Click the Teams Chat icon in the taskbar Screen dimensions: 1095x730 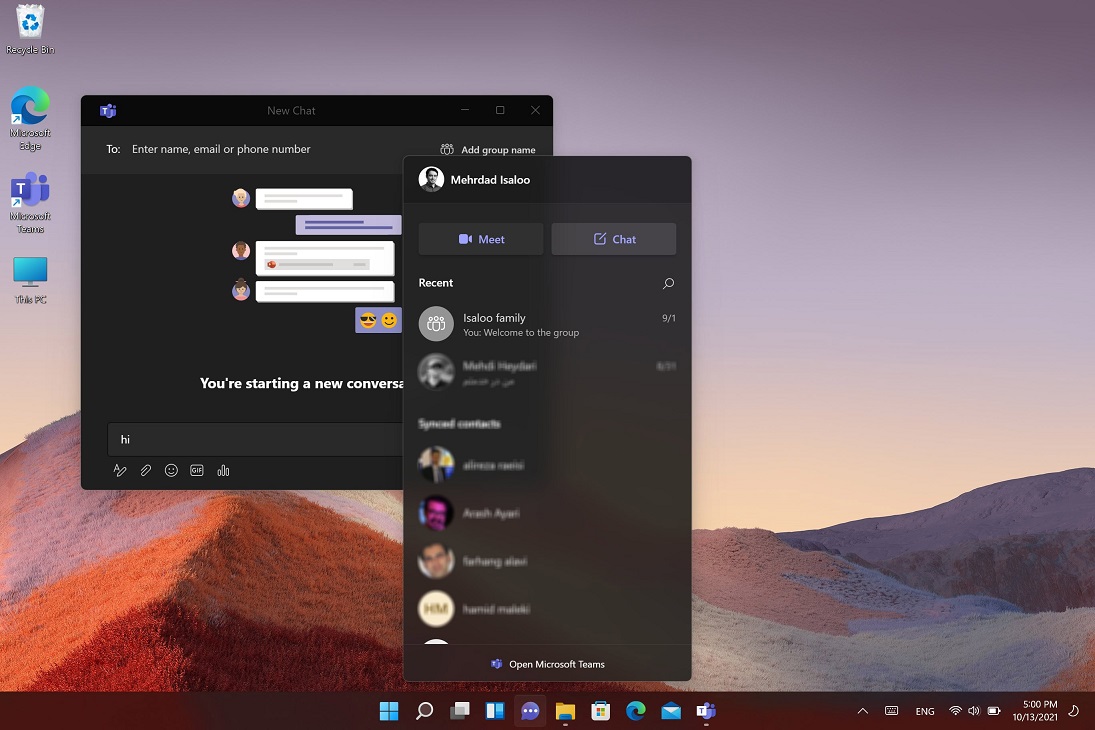coord(530,711)
